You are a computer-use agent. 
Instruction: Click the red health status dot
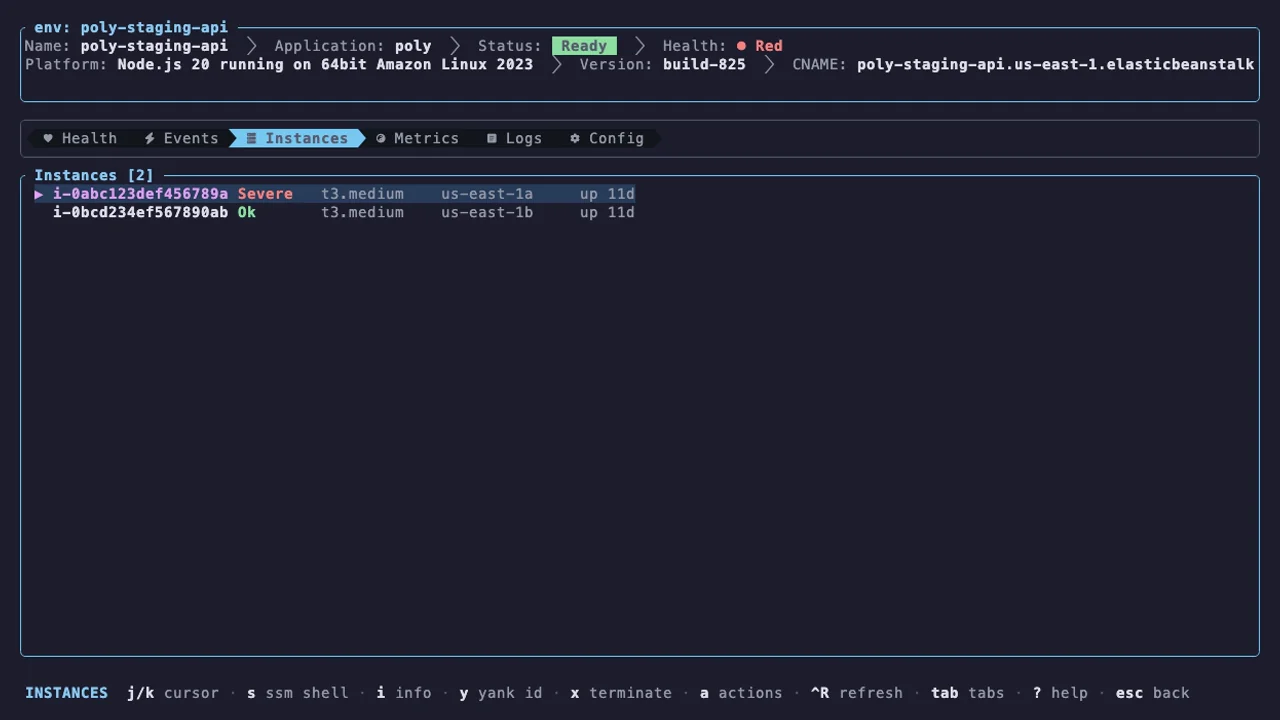pos(741,46)
